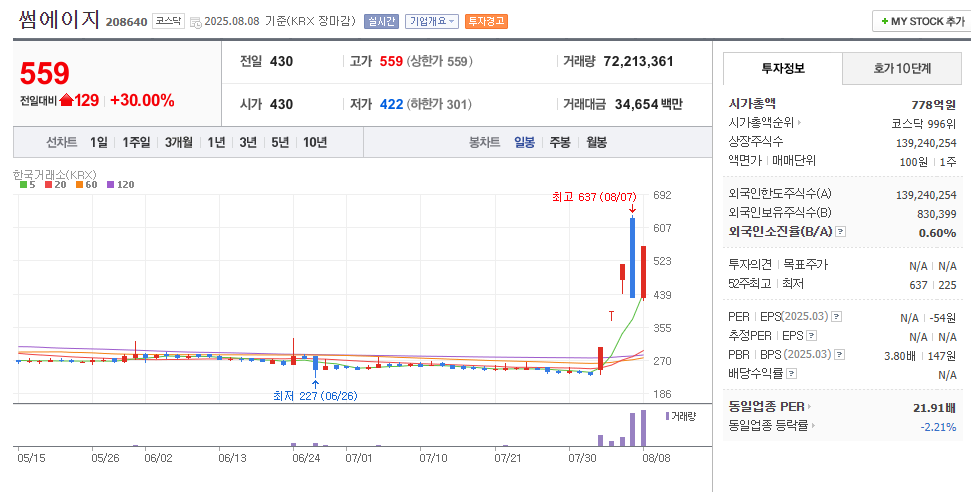
Task: Click the 21.91배 sector PER value
Action: click(x=934, y=408)
